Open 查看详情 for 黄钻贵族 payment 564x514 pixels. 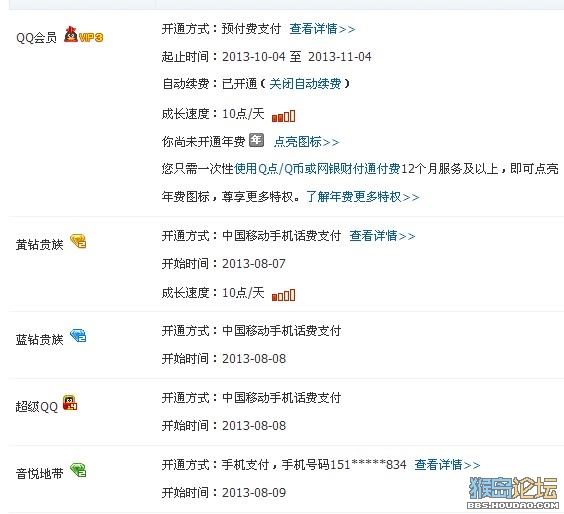pos(382,236)
